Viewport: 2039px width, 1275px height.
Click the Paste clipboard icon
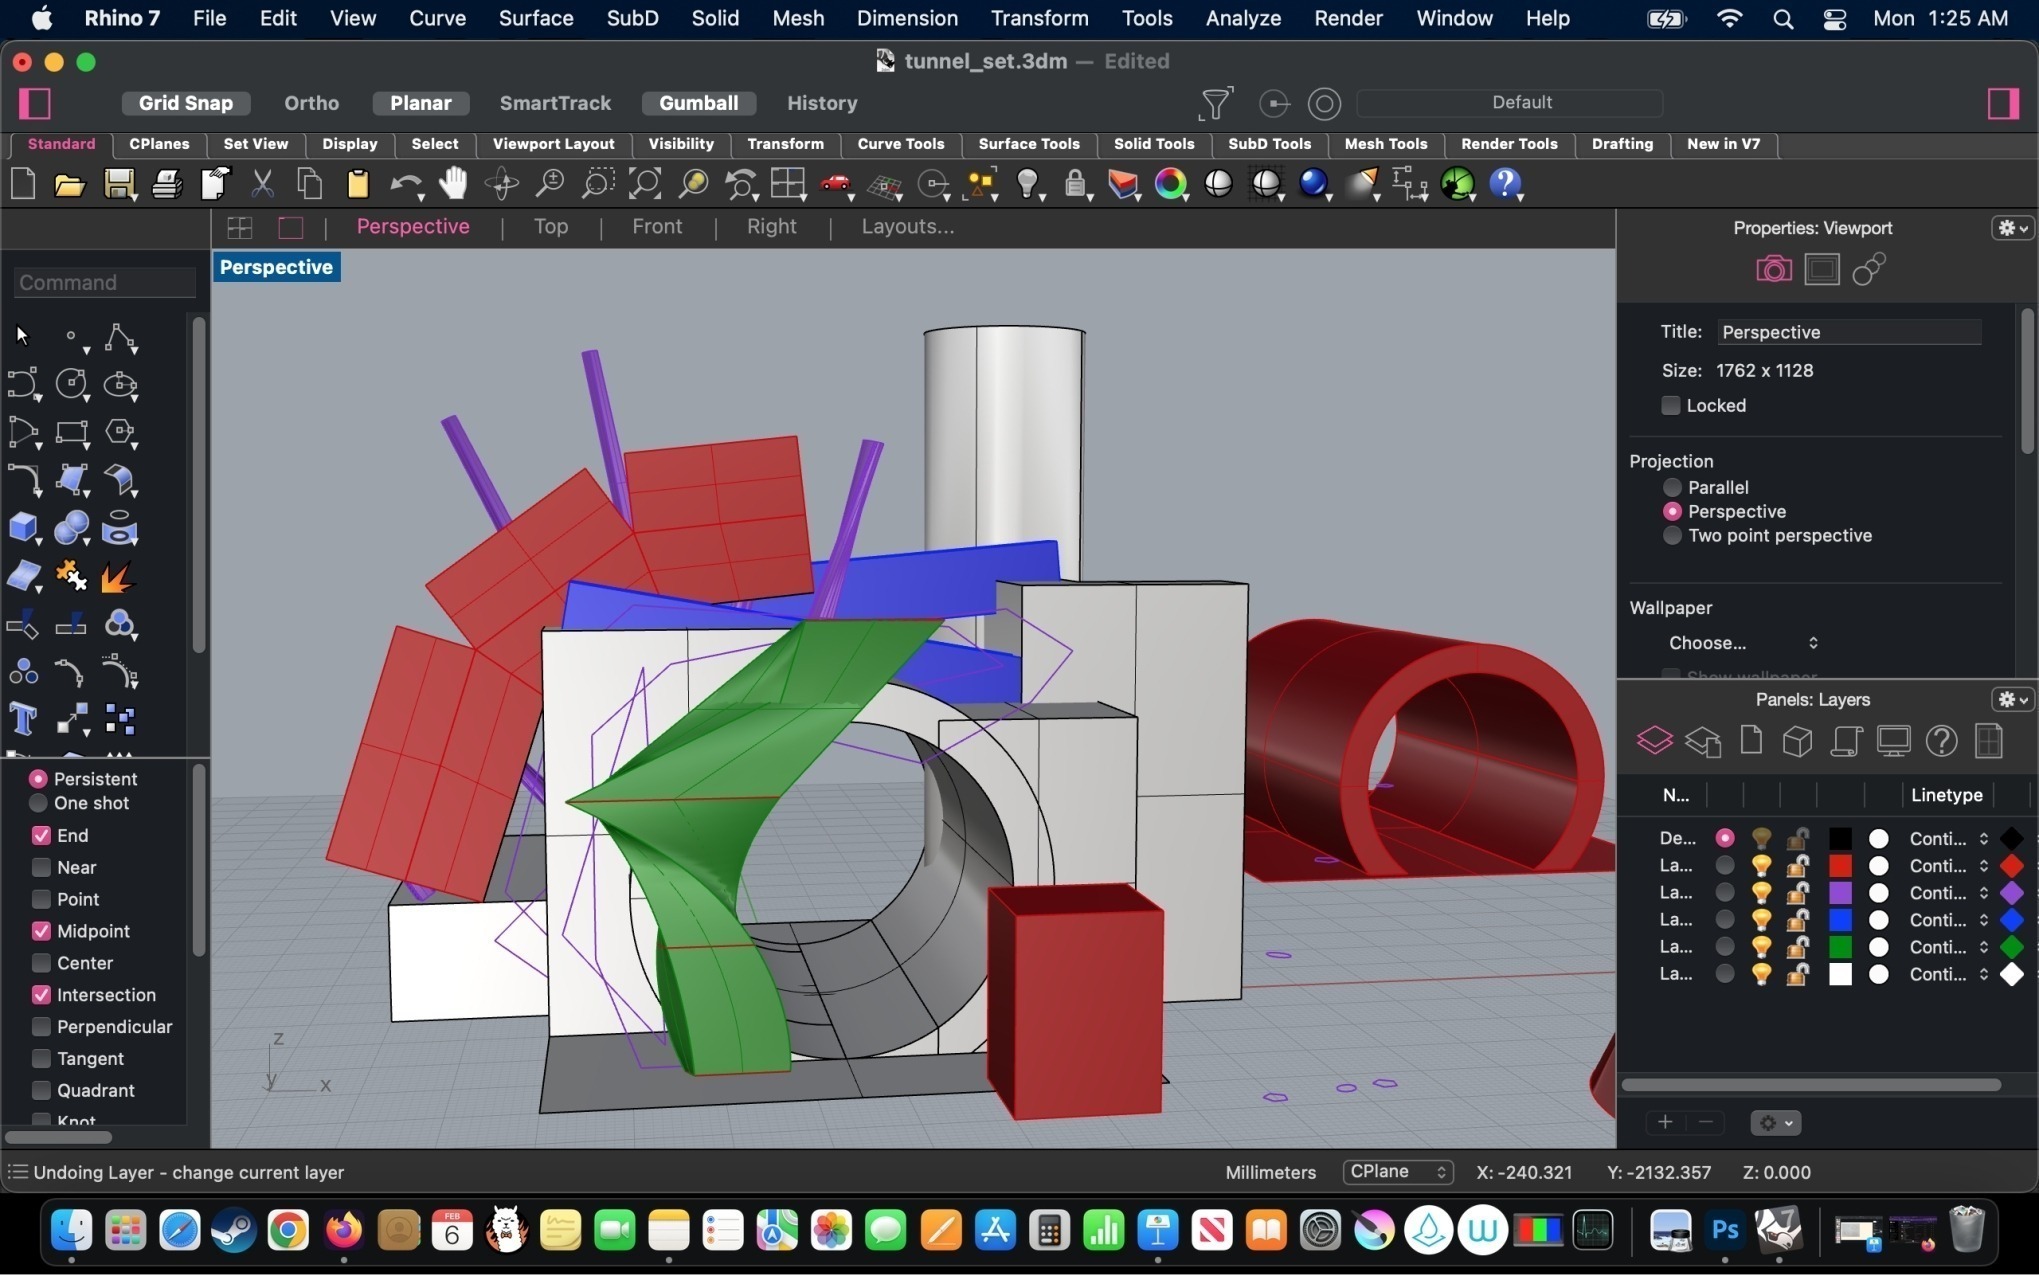[358, 184]
